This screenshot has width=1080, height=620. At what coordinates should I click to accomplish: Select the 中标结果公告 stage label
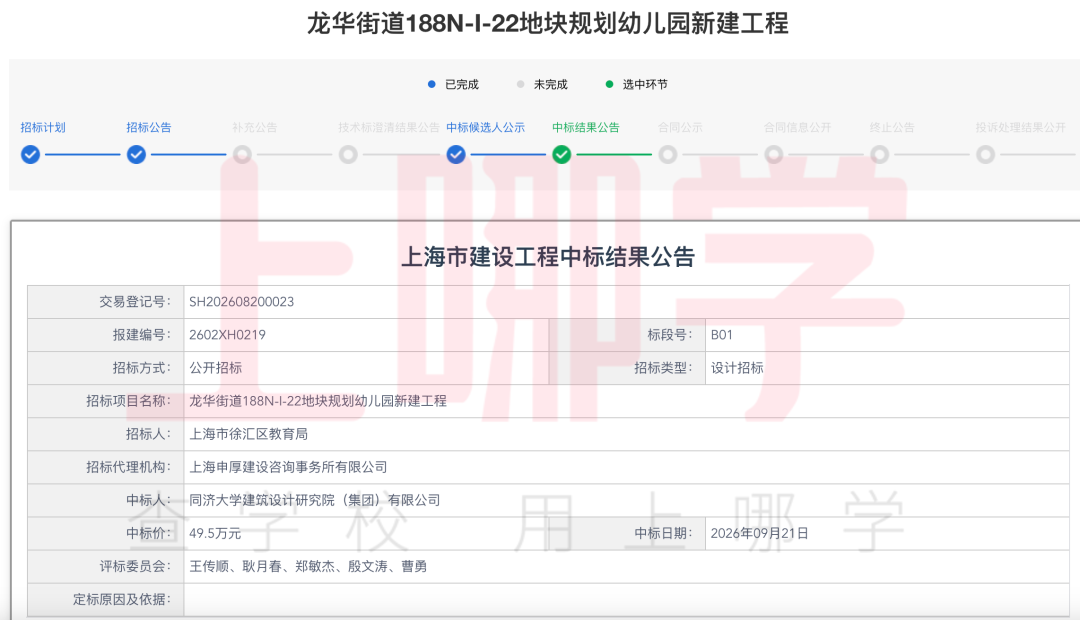[x=585, y=127]
